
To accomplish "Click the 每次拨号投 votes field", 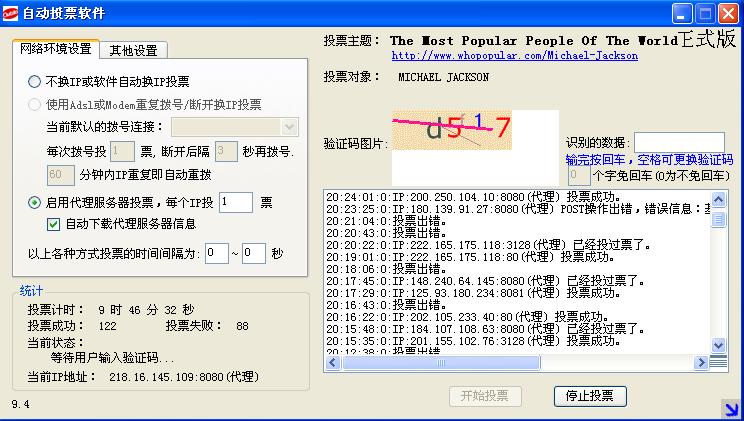I will [x=122, y=151].
